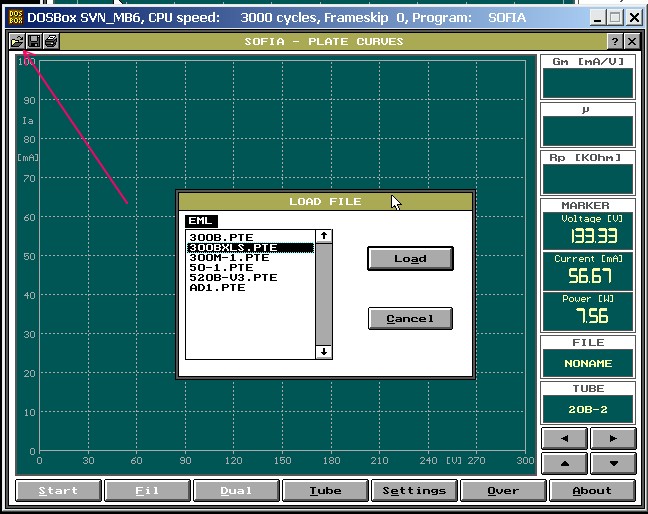Open the Tube menu button

pyautogui.click(x=325, y=490)
